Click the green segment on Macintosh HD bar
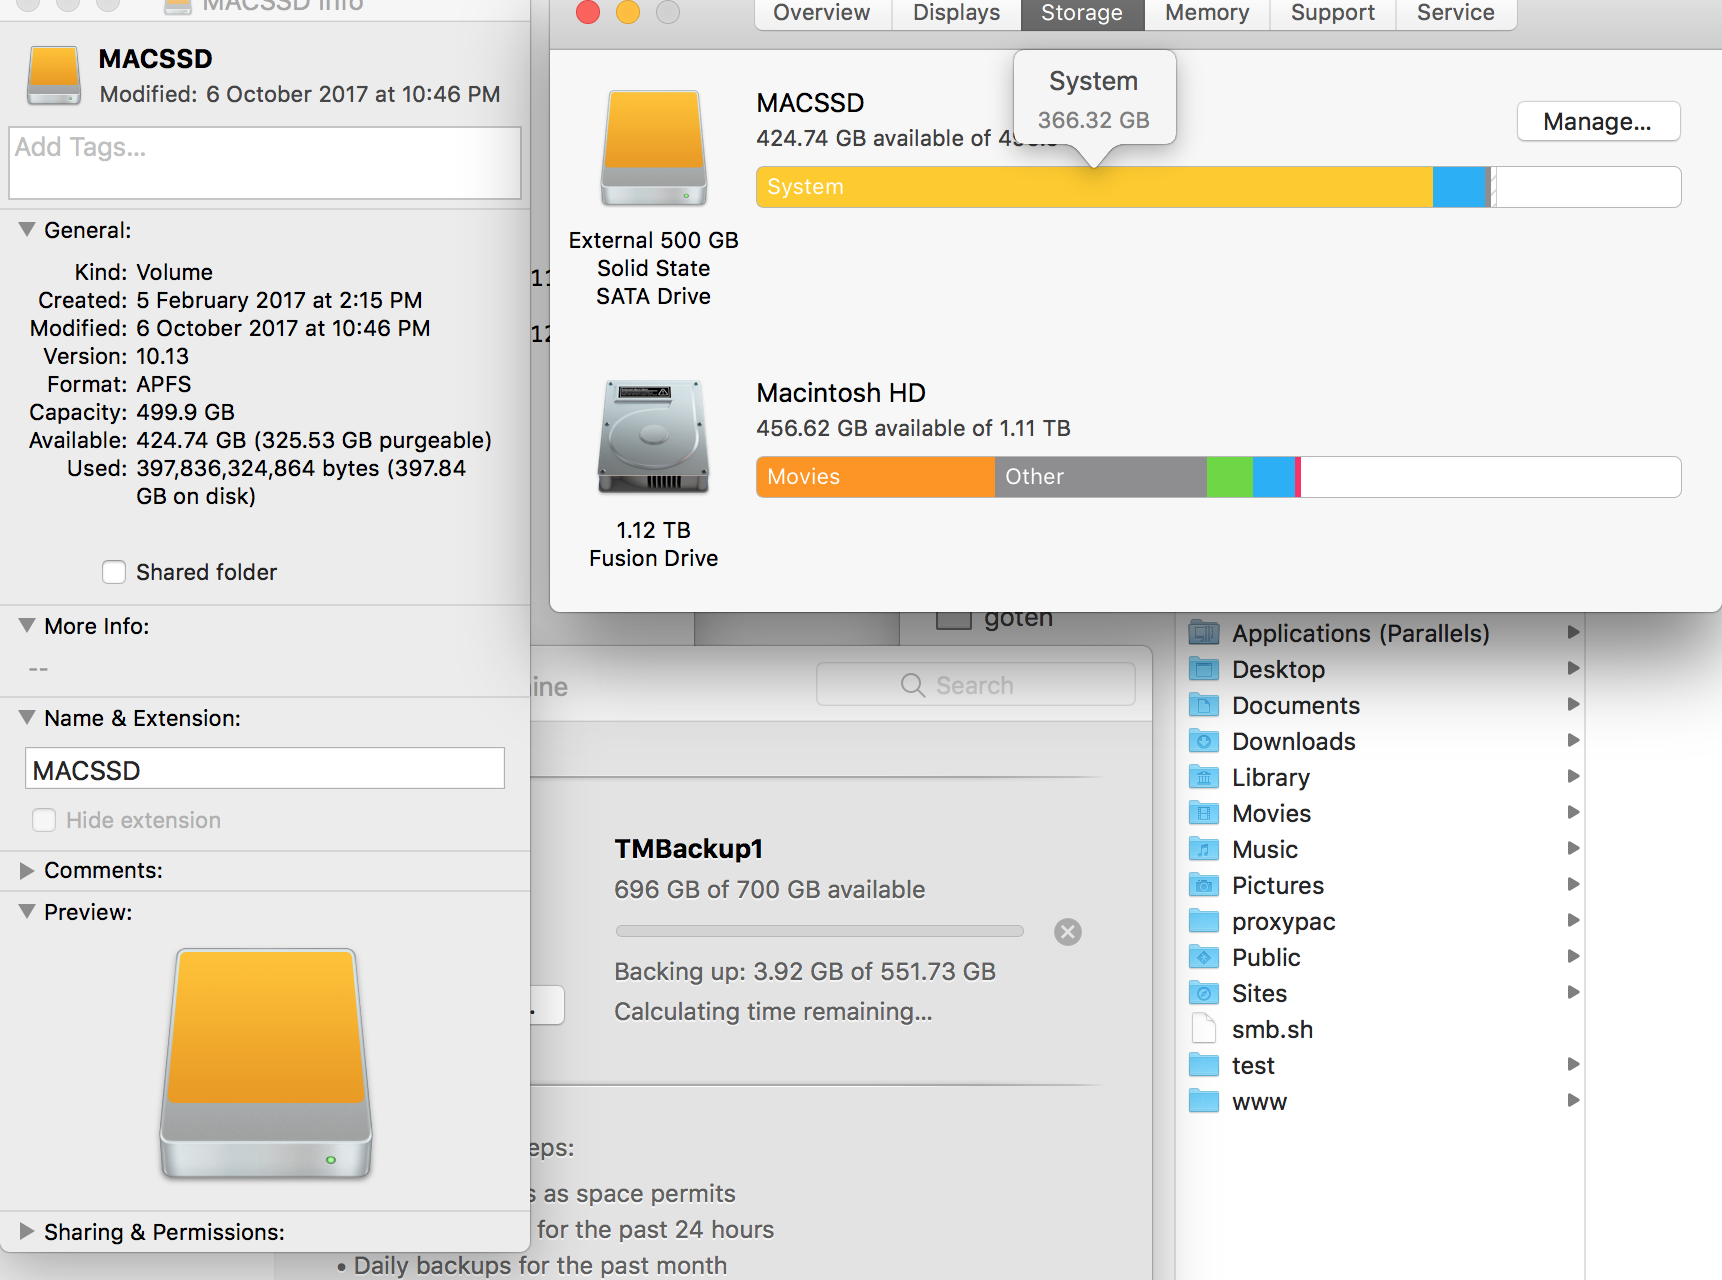The image size is (1722, 1280). click(1230, 477)
